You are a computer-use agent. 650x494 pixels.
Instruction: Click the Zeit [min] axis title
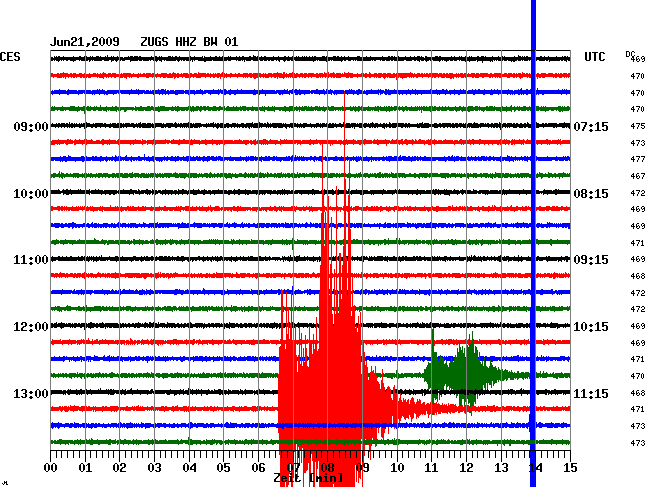click(x=308, y=478)
